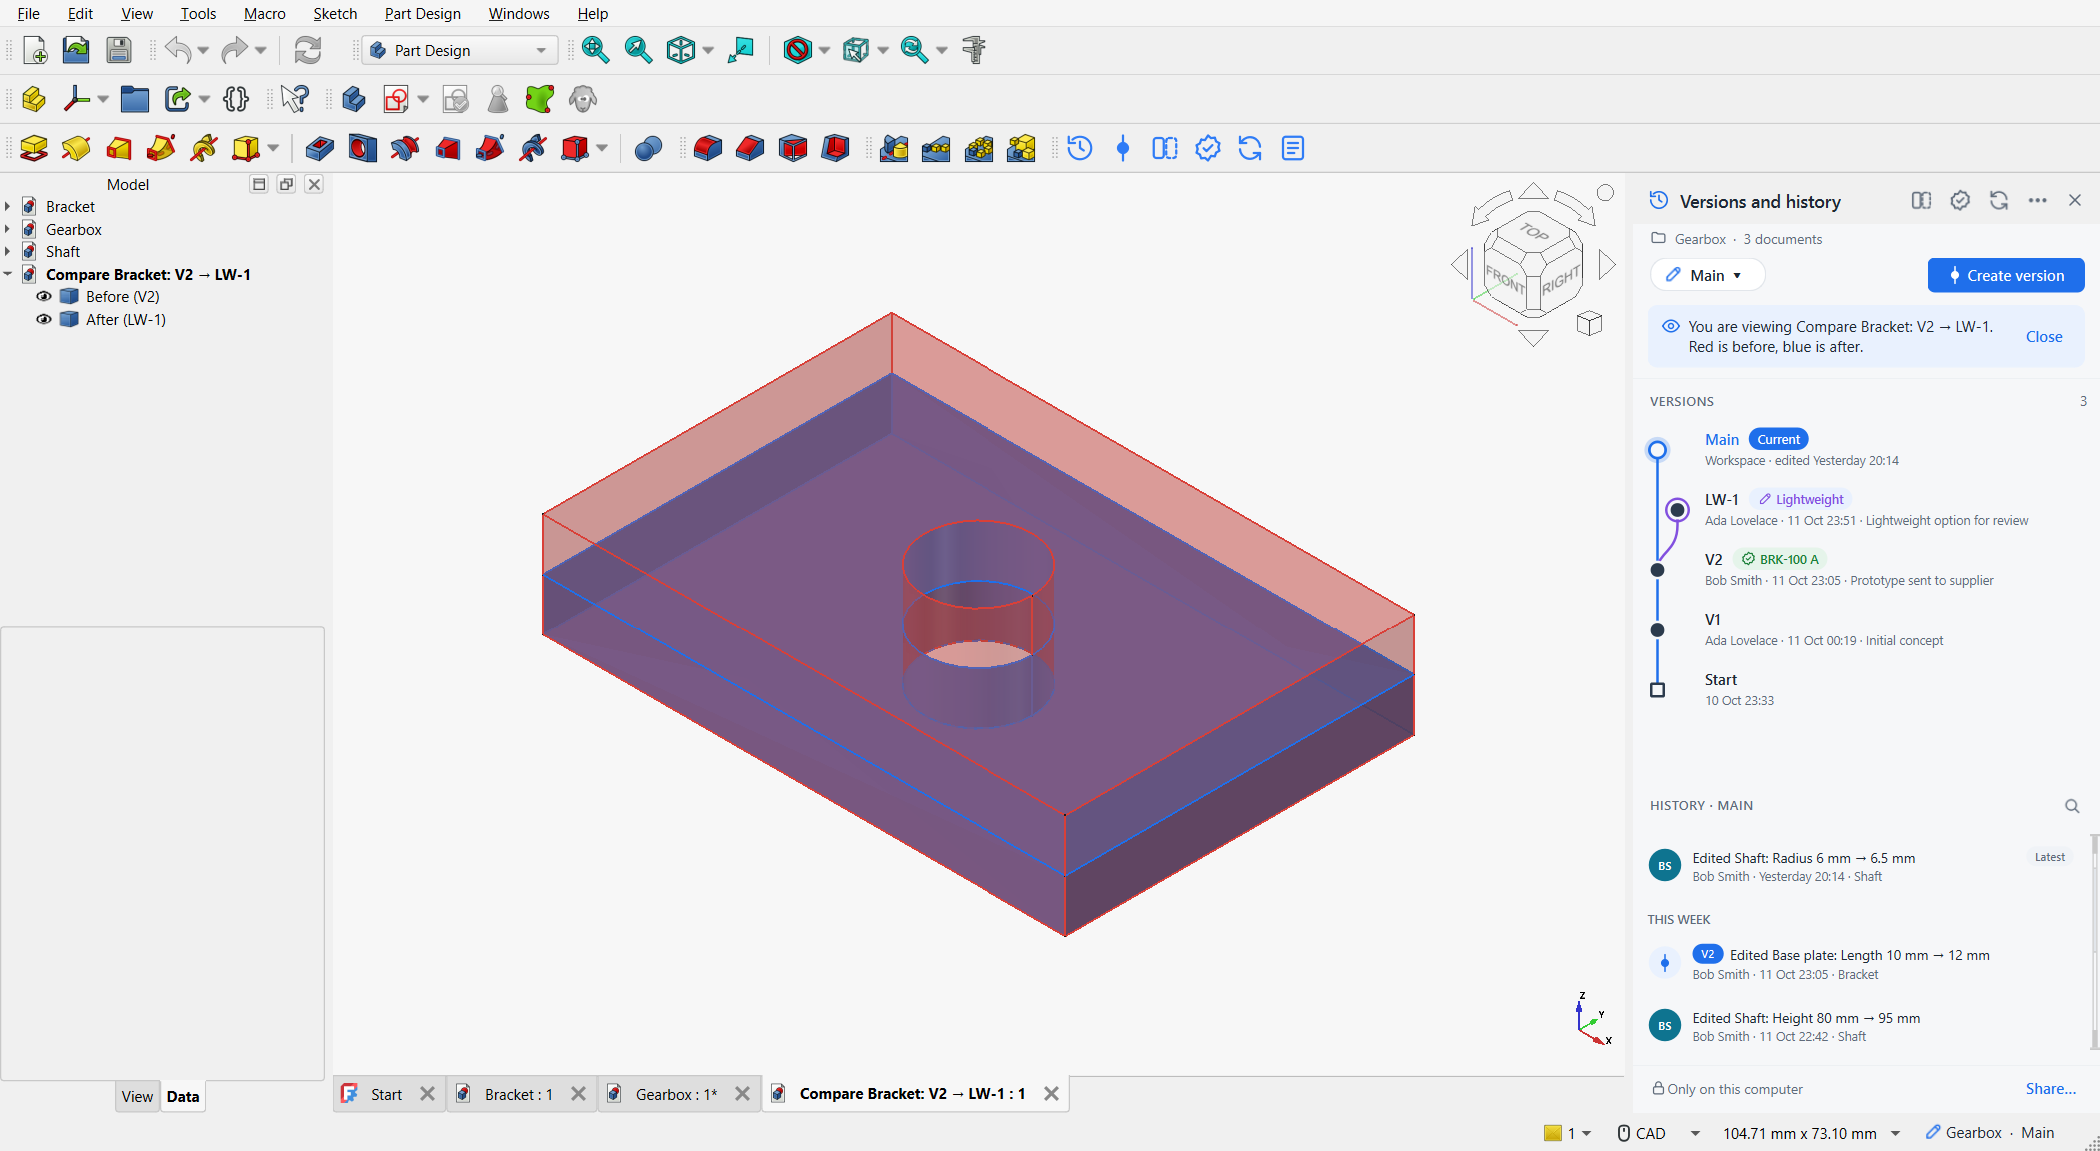Switch to the View property tab
The height and width of the screenshot is (1151, 2100).
coord(137,1096)
